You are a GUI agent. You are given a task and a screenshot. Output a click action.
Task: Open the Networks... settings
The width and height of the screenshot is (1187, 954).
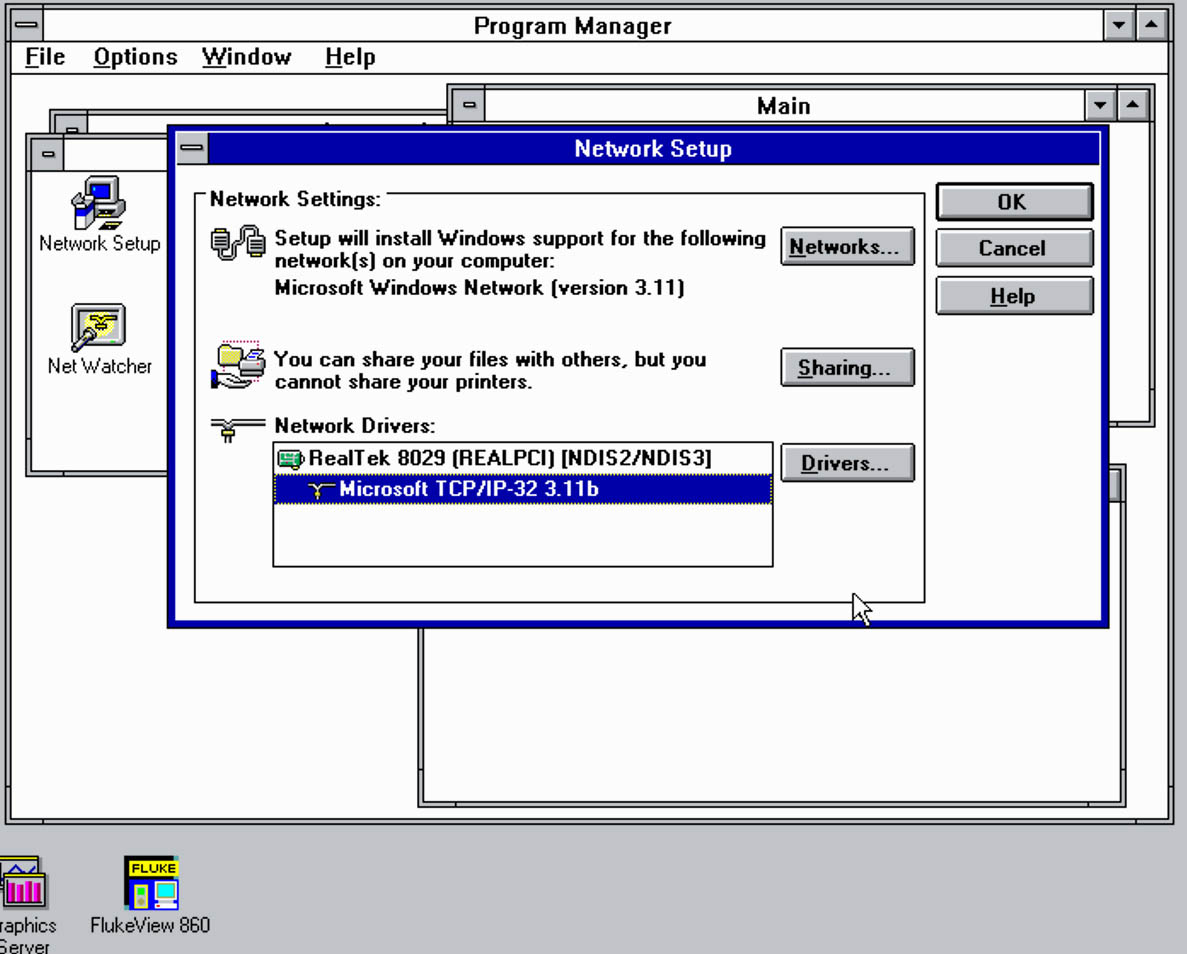[847, 247]
